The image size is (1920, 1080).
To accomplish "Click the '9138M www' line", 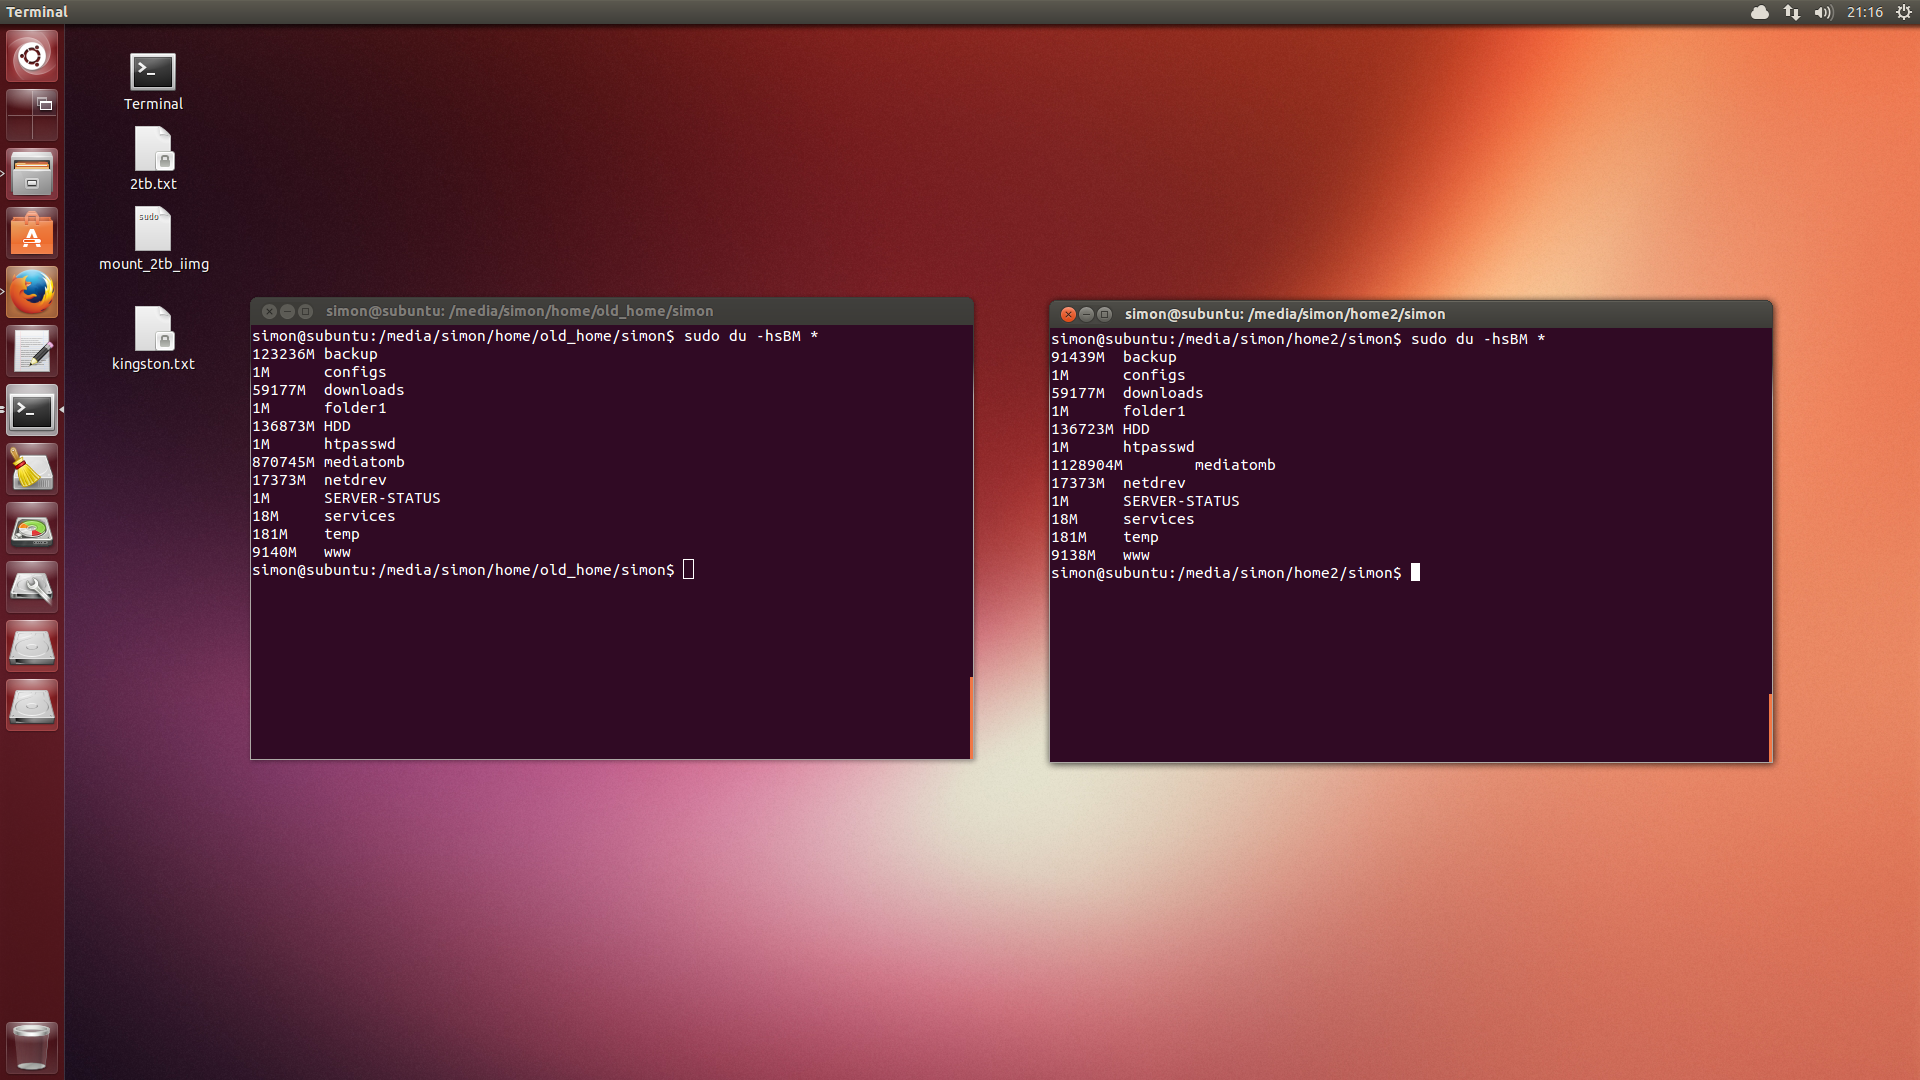I will [x=1100, y=555].
